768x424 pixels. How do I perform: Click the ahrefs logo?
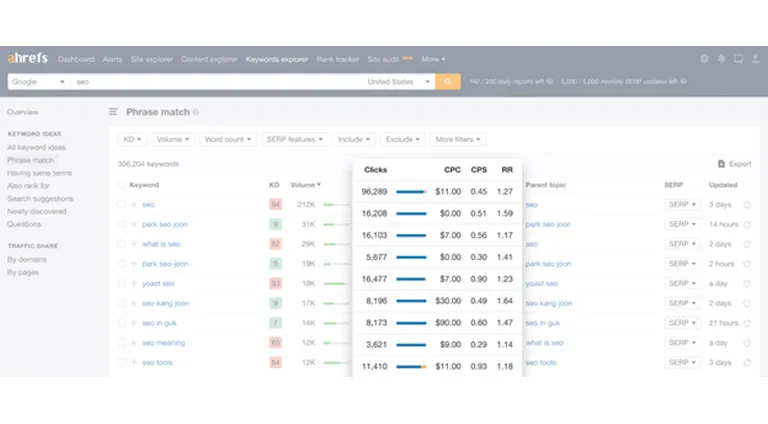click(x=28, y=58)
